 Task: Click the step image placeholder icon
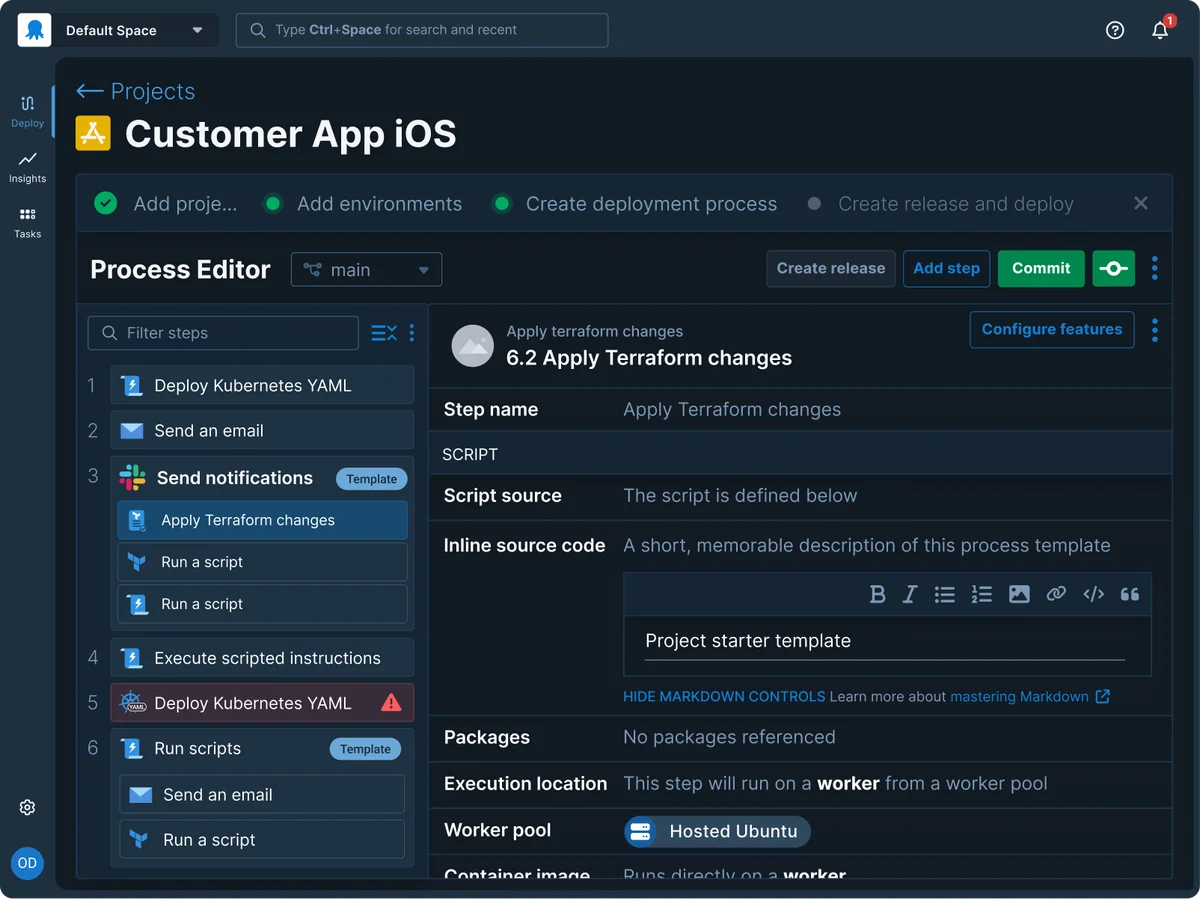[472, 345]
